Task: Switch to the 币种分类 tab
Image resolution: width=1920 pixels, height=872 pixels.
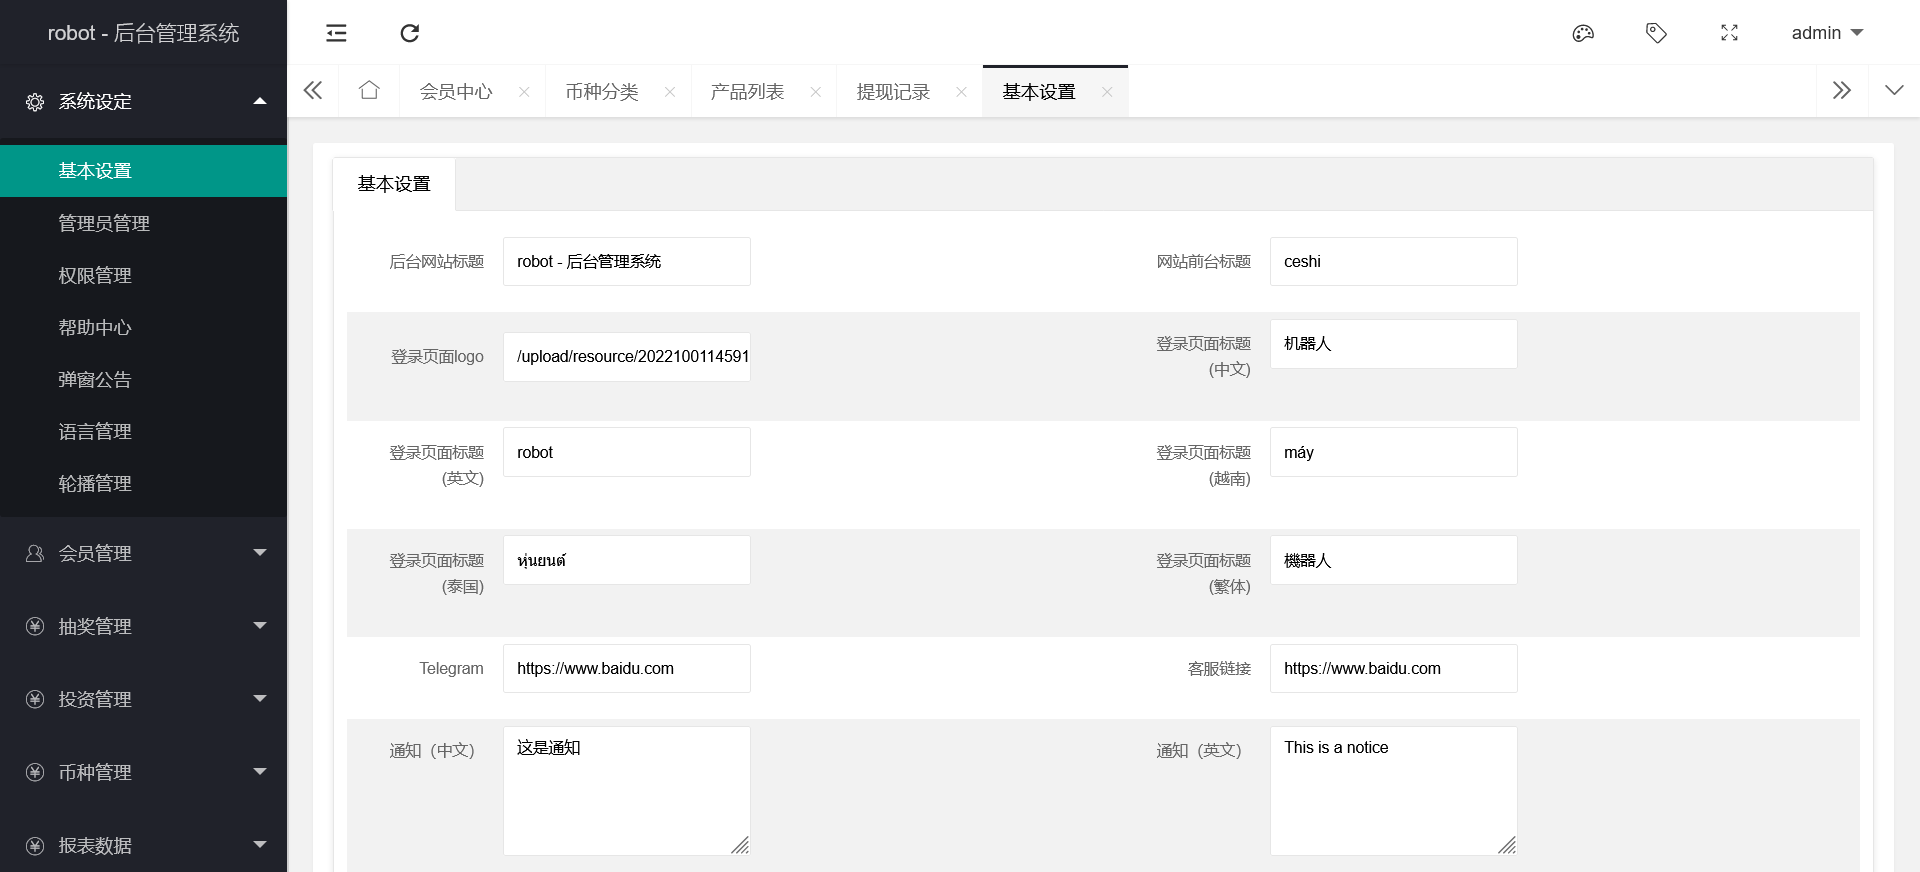Action: [601, 92]
